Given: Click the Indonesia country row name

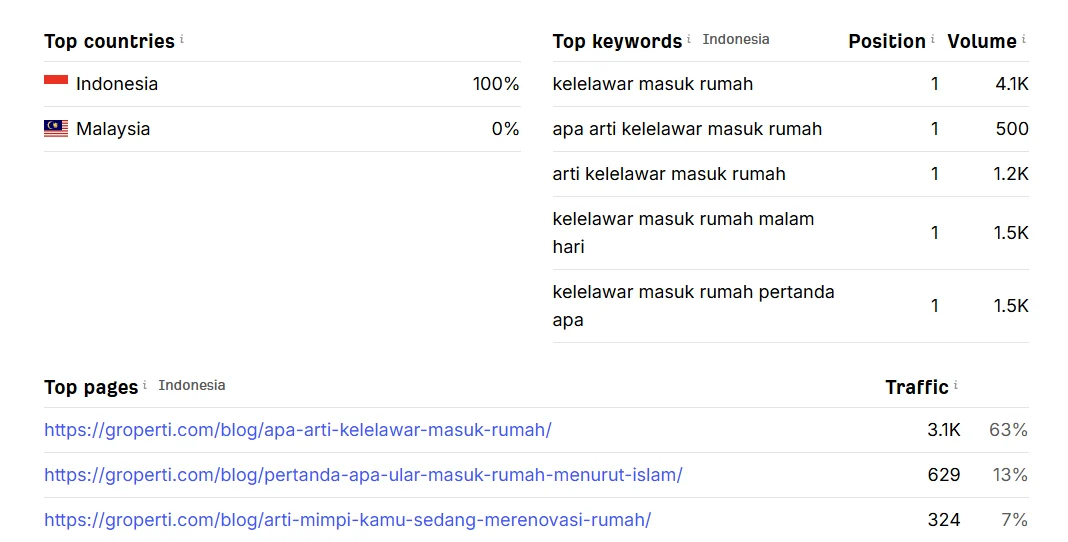Looking at the screenshot, I should click(x=116, y=84).
